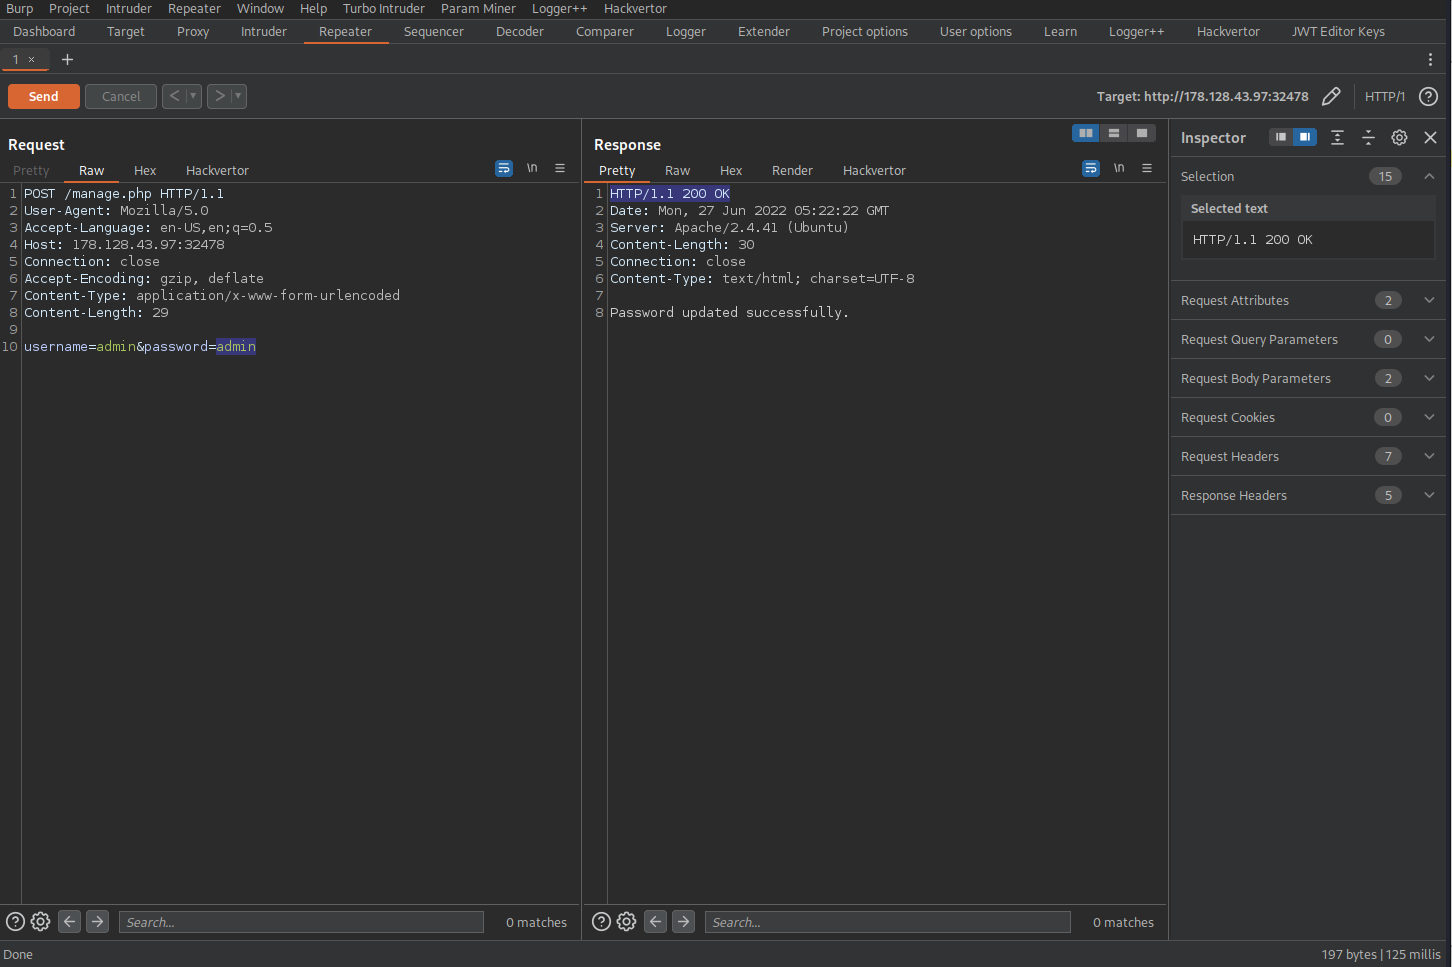The height and width of the screenshot is (967, 1452).
Task: Open the Turbo Intruder menu
Action: click(384, 8)
